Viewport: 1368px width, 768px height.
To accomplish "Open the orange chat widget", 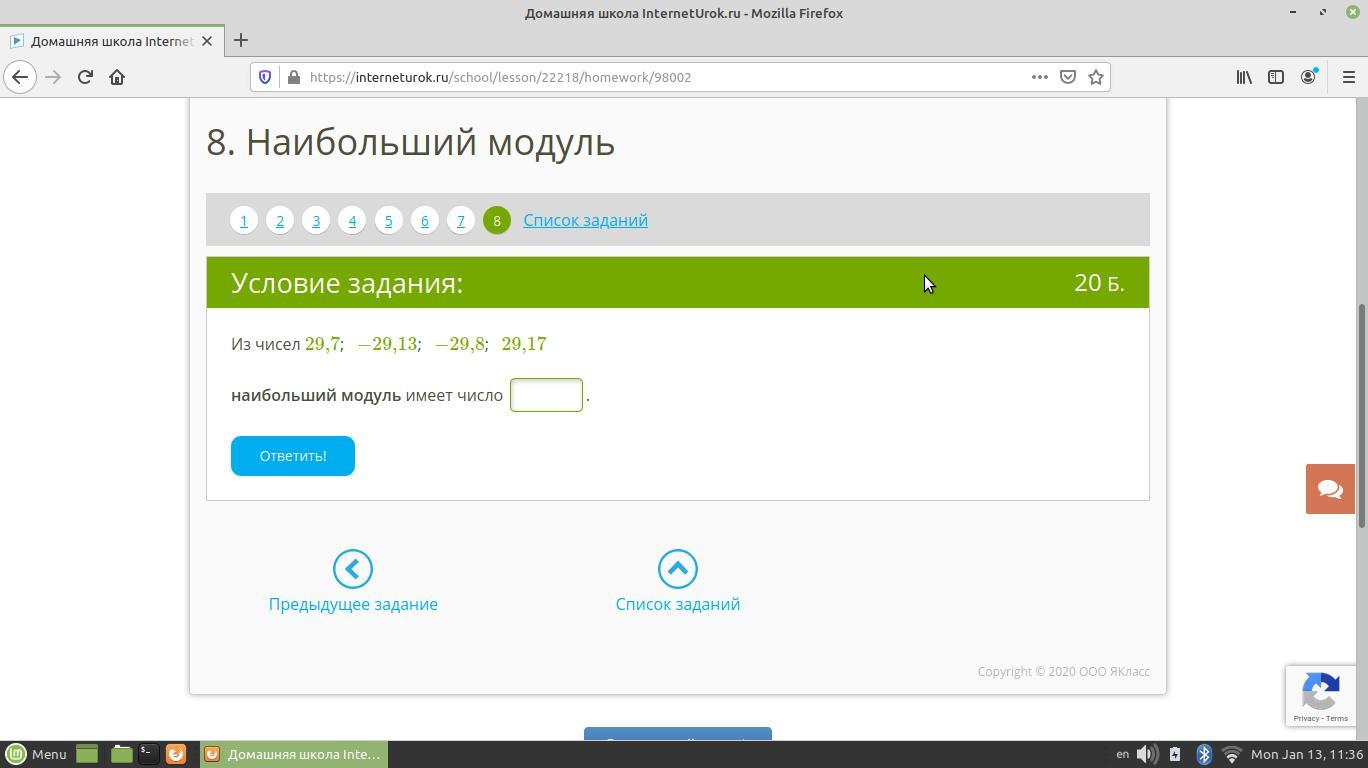I will 1330,489.
